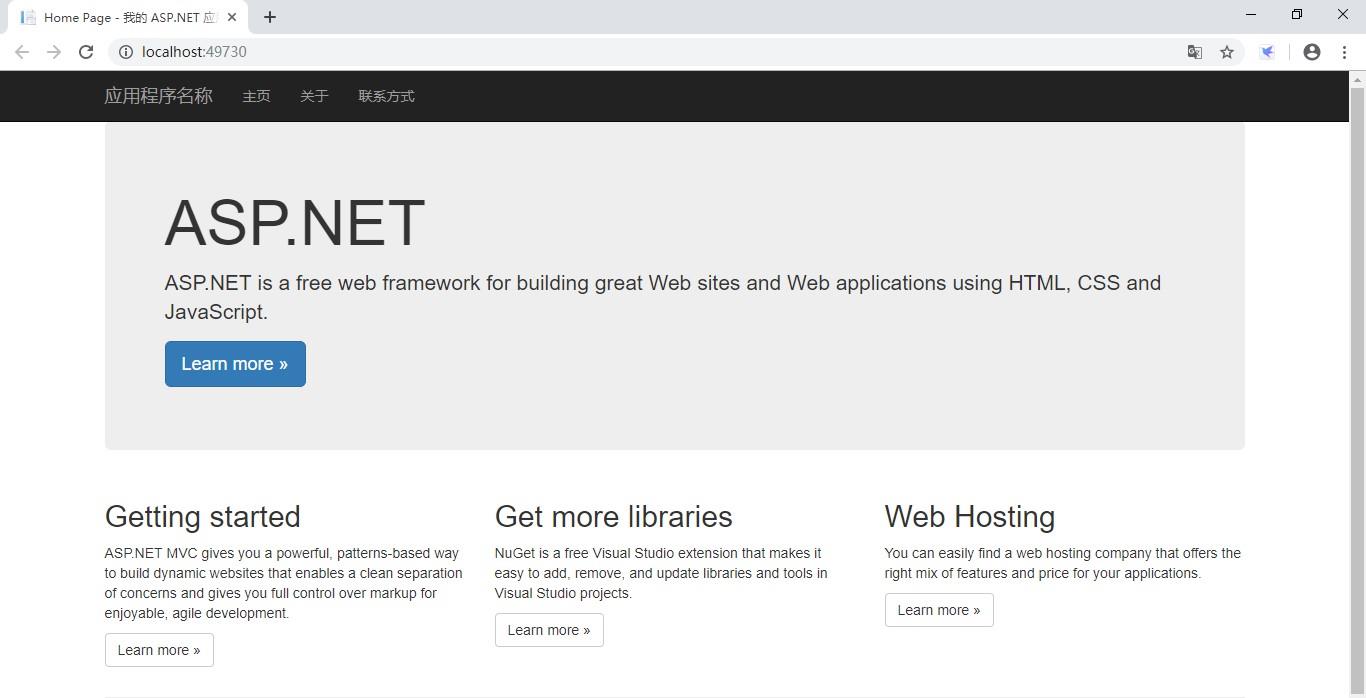Click Learn more under Web Hosting
Viewport: 1366px width, 698px height.
tap(939, 610)
